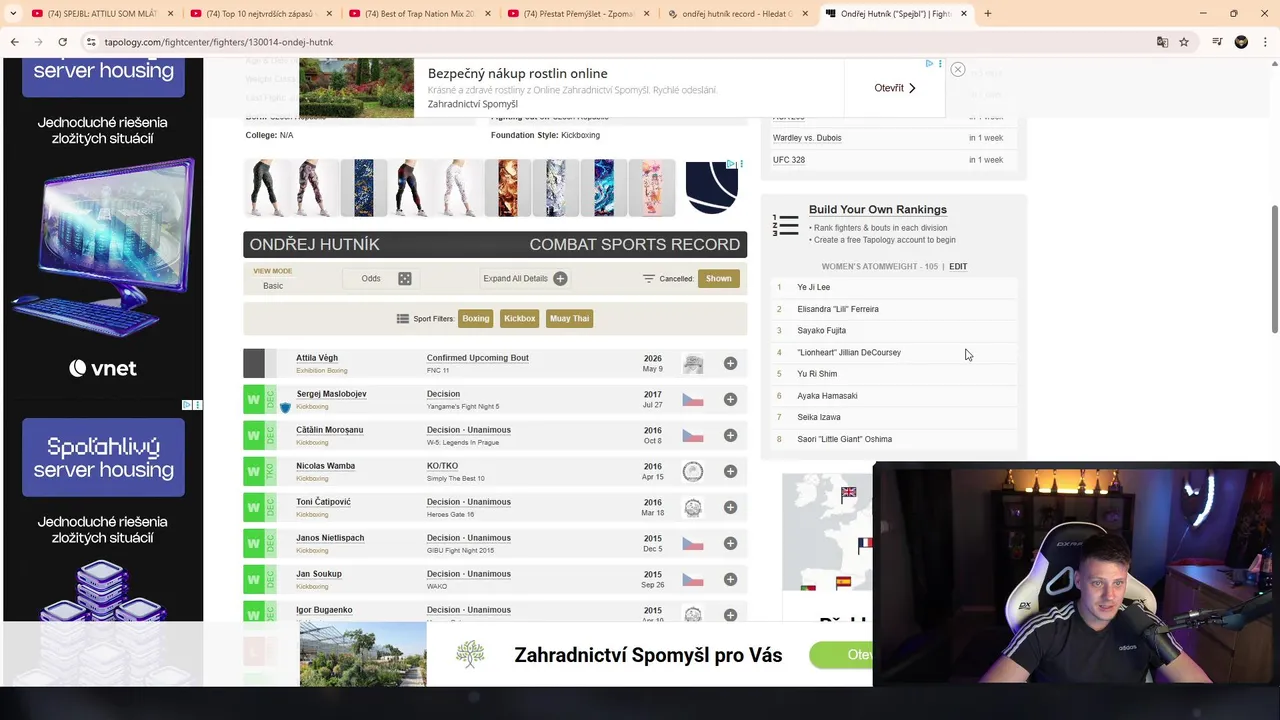Close the top banner ad
This screenshot has width=1280, height=720.
coord(957,69)
